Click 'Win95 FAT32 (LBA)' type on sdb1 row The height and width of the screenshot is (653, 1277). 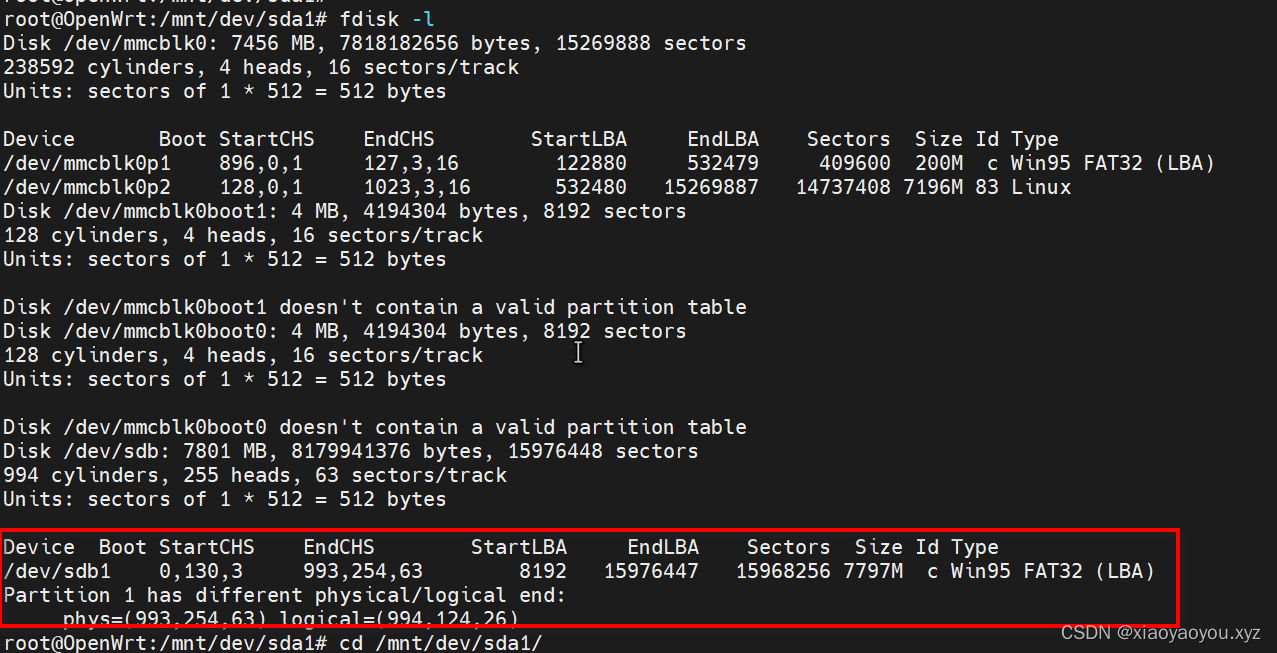pyautogui.click(x=1053, y=571)
